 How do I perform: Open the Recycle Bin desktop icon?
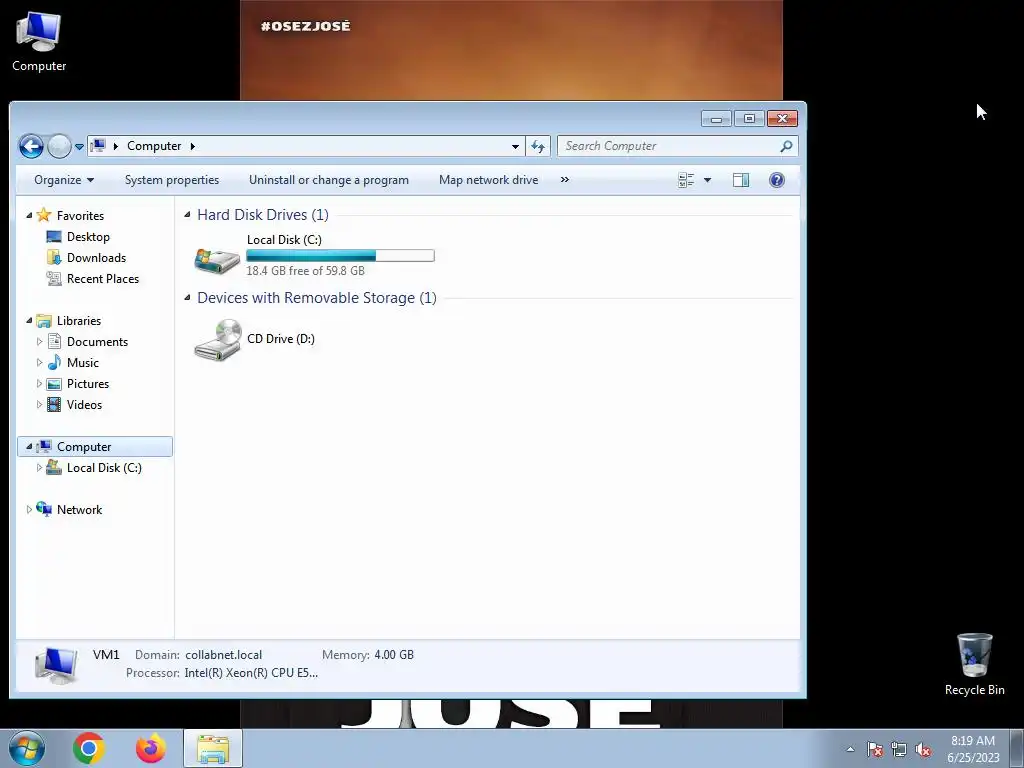974,664
